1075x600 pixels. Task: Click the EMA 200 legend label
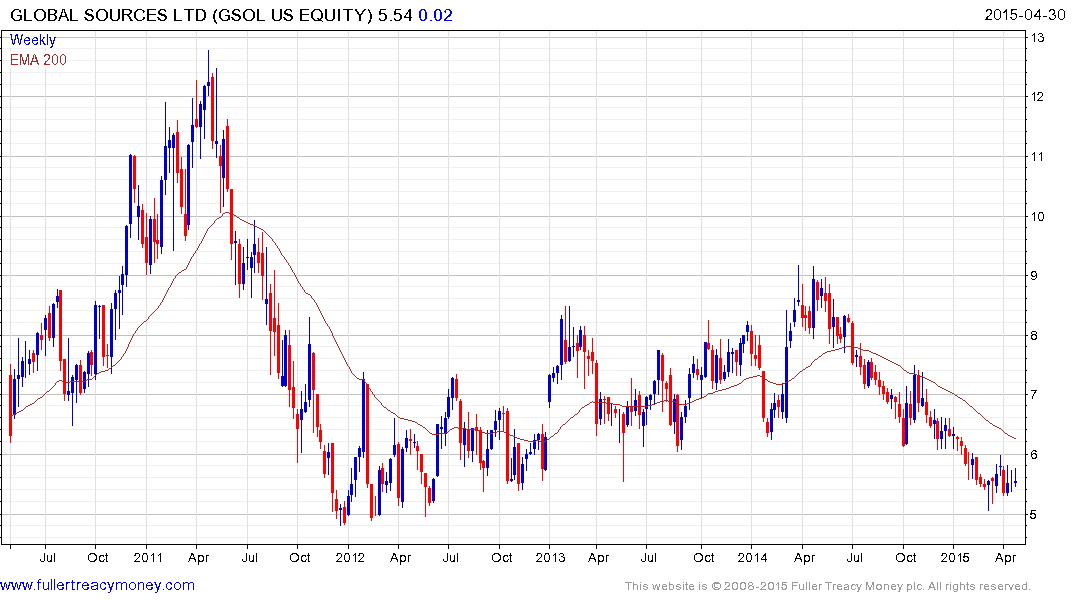pyautogui.click(x=38, y=60)
